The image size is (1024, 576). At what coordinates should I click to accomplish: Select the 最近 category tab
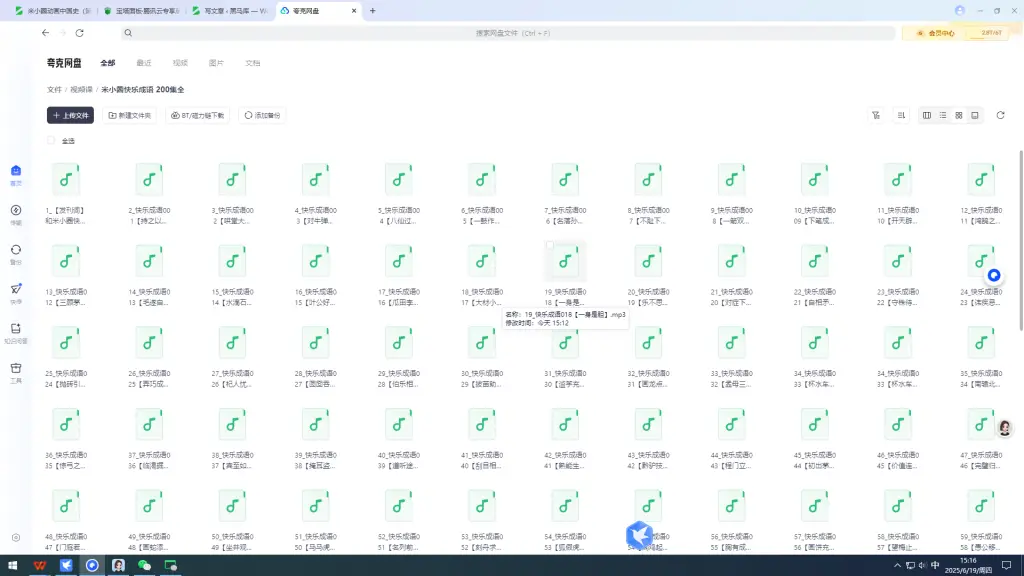(144, 63)
